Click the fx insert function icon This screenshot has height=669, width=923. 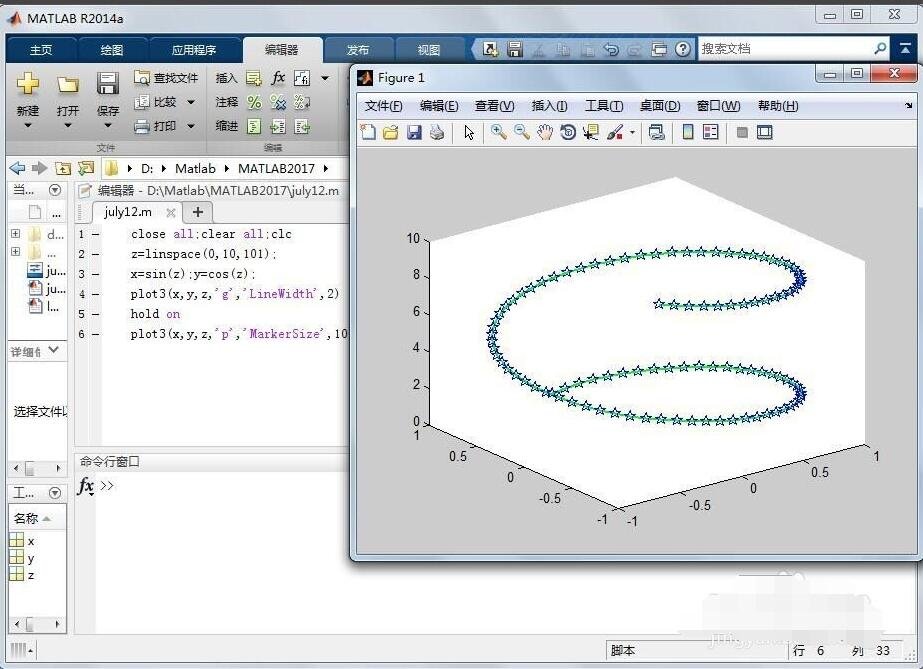[278, 78]
